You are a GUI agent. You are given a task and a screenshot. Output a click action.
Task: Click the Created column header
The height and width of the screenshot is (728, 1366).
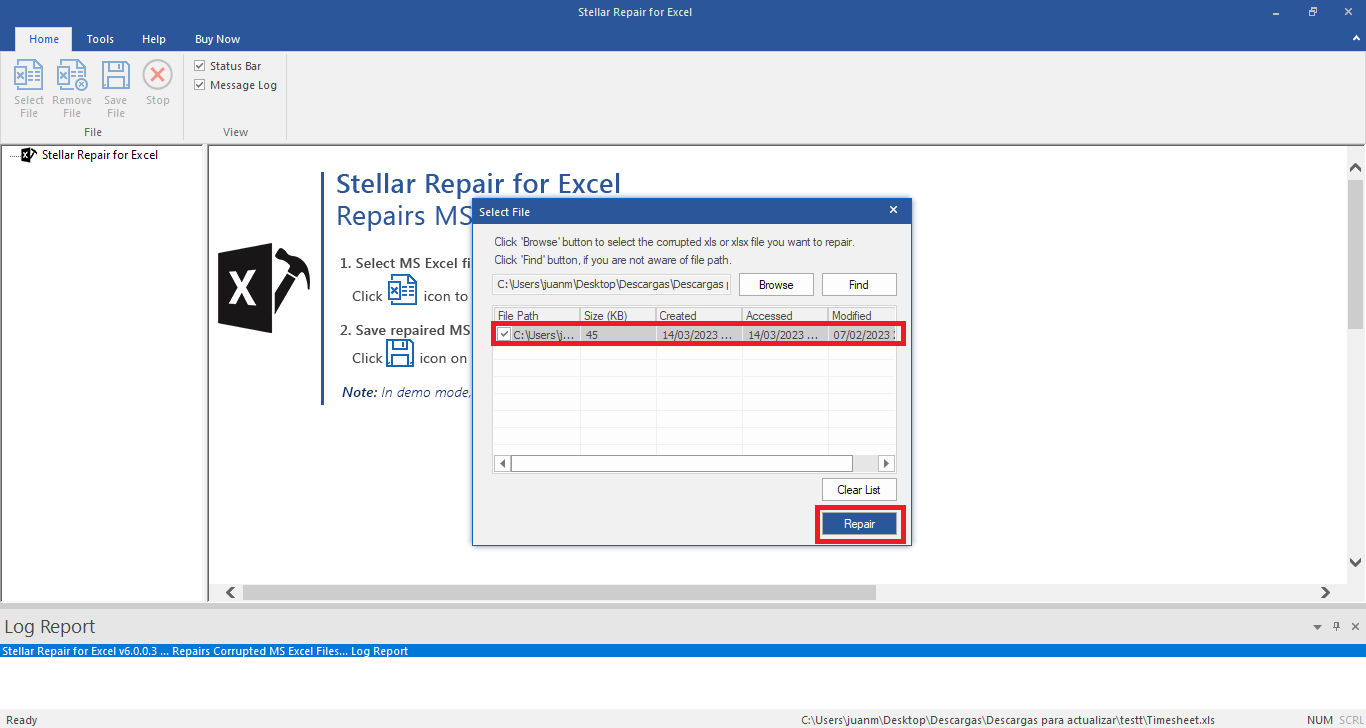click(x=699, y=316)
